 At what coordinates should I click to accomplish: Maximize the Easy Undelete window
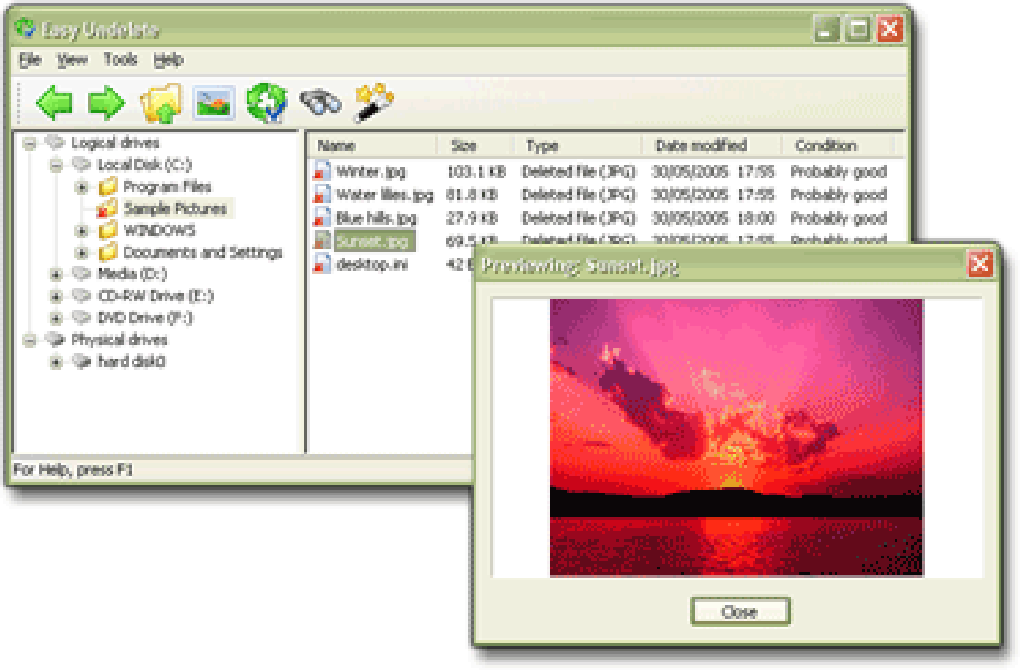click(x=859, y=29)
